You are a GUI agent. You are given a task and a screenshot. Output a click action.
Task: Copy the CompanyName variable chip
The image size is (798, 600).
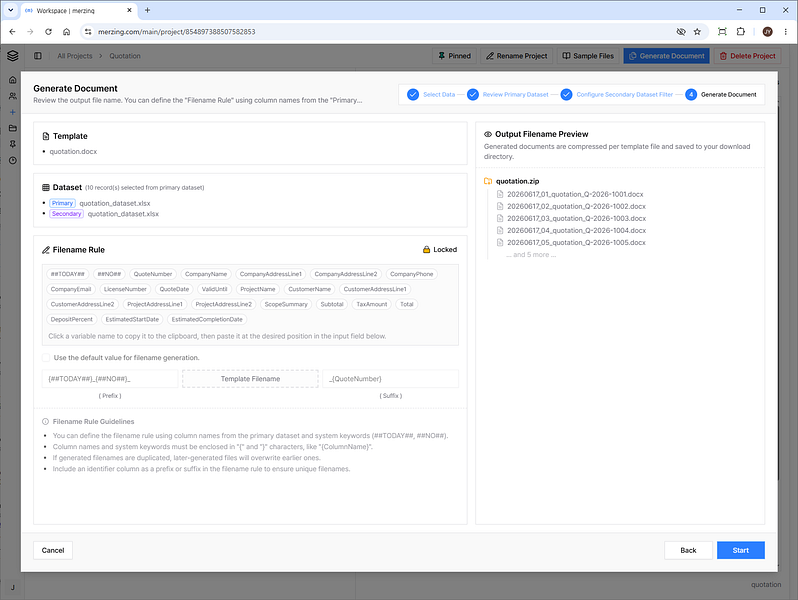click(x=206, y=274)
